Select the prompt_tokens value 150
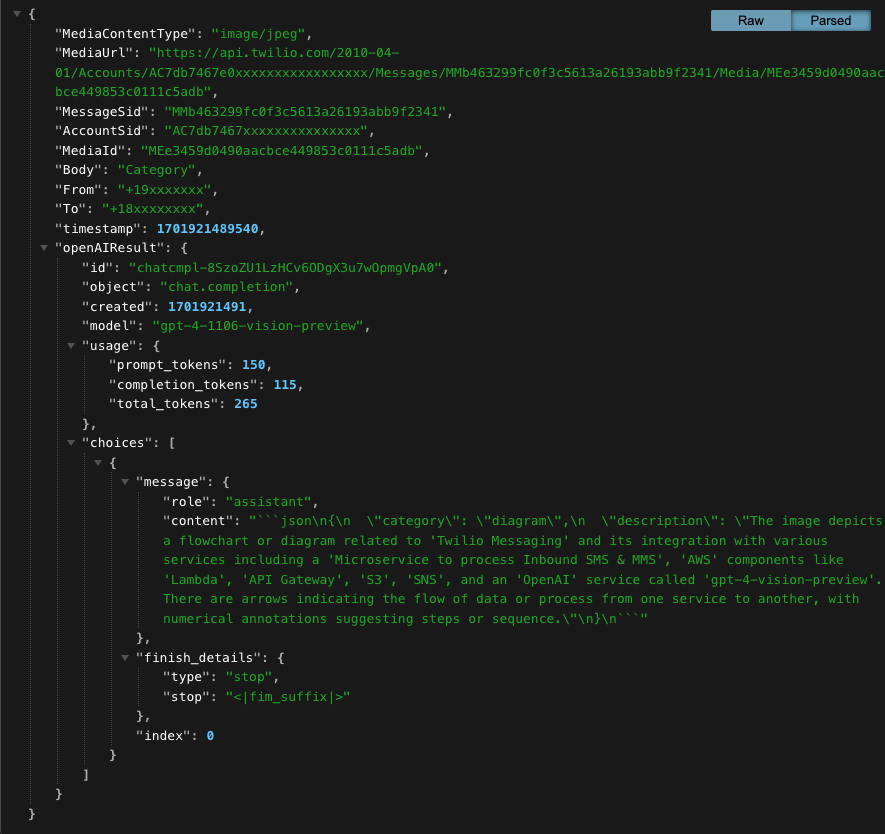 (253, 365)
